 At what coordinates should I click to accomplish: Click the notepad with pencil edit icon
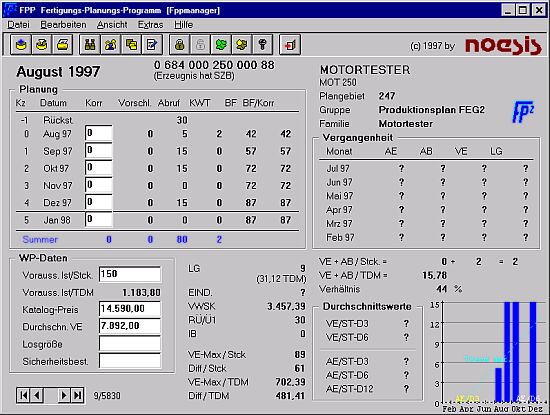[152, 45]
